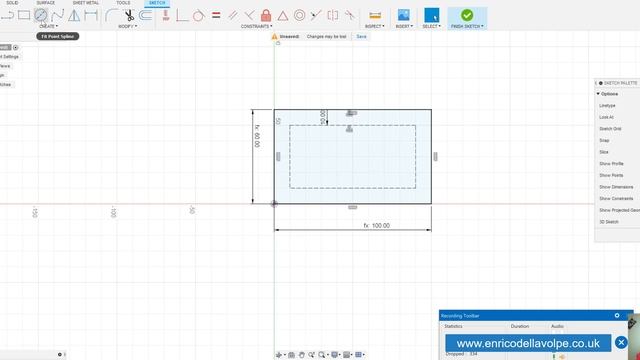640x360 pixels.
Task: Click the Show Constraints option label
Action: 616,198
